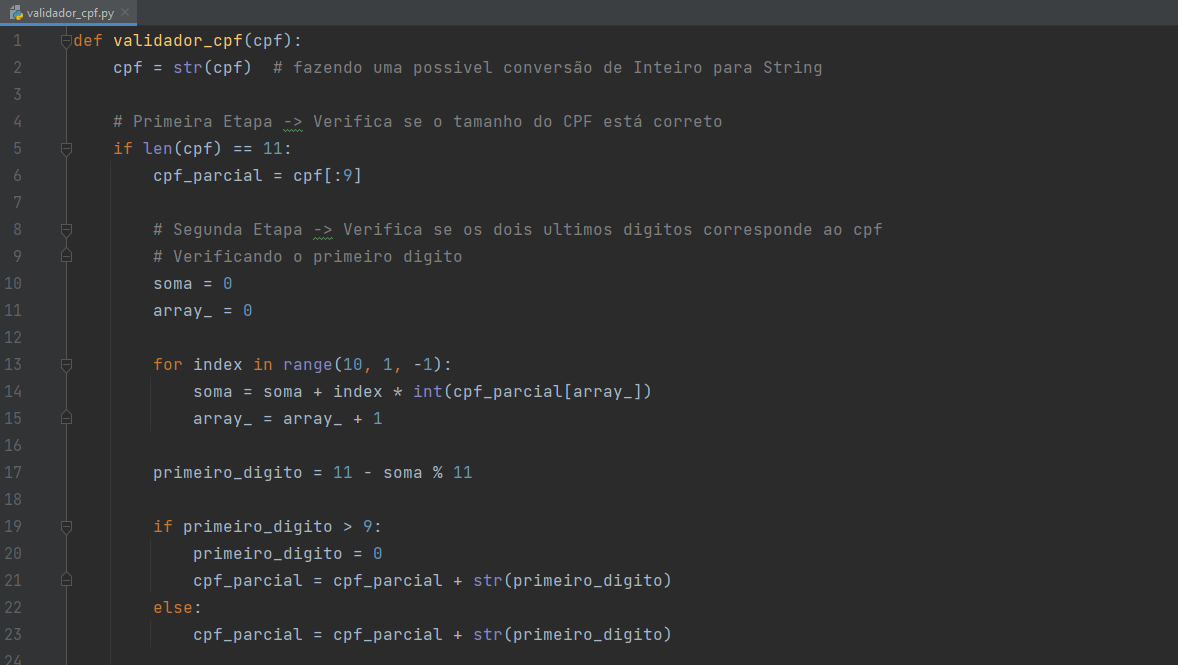Collapse the if len(cpf) block at line 5
This screenshot has width=1178, height=665.
pos(66,148)
